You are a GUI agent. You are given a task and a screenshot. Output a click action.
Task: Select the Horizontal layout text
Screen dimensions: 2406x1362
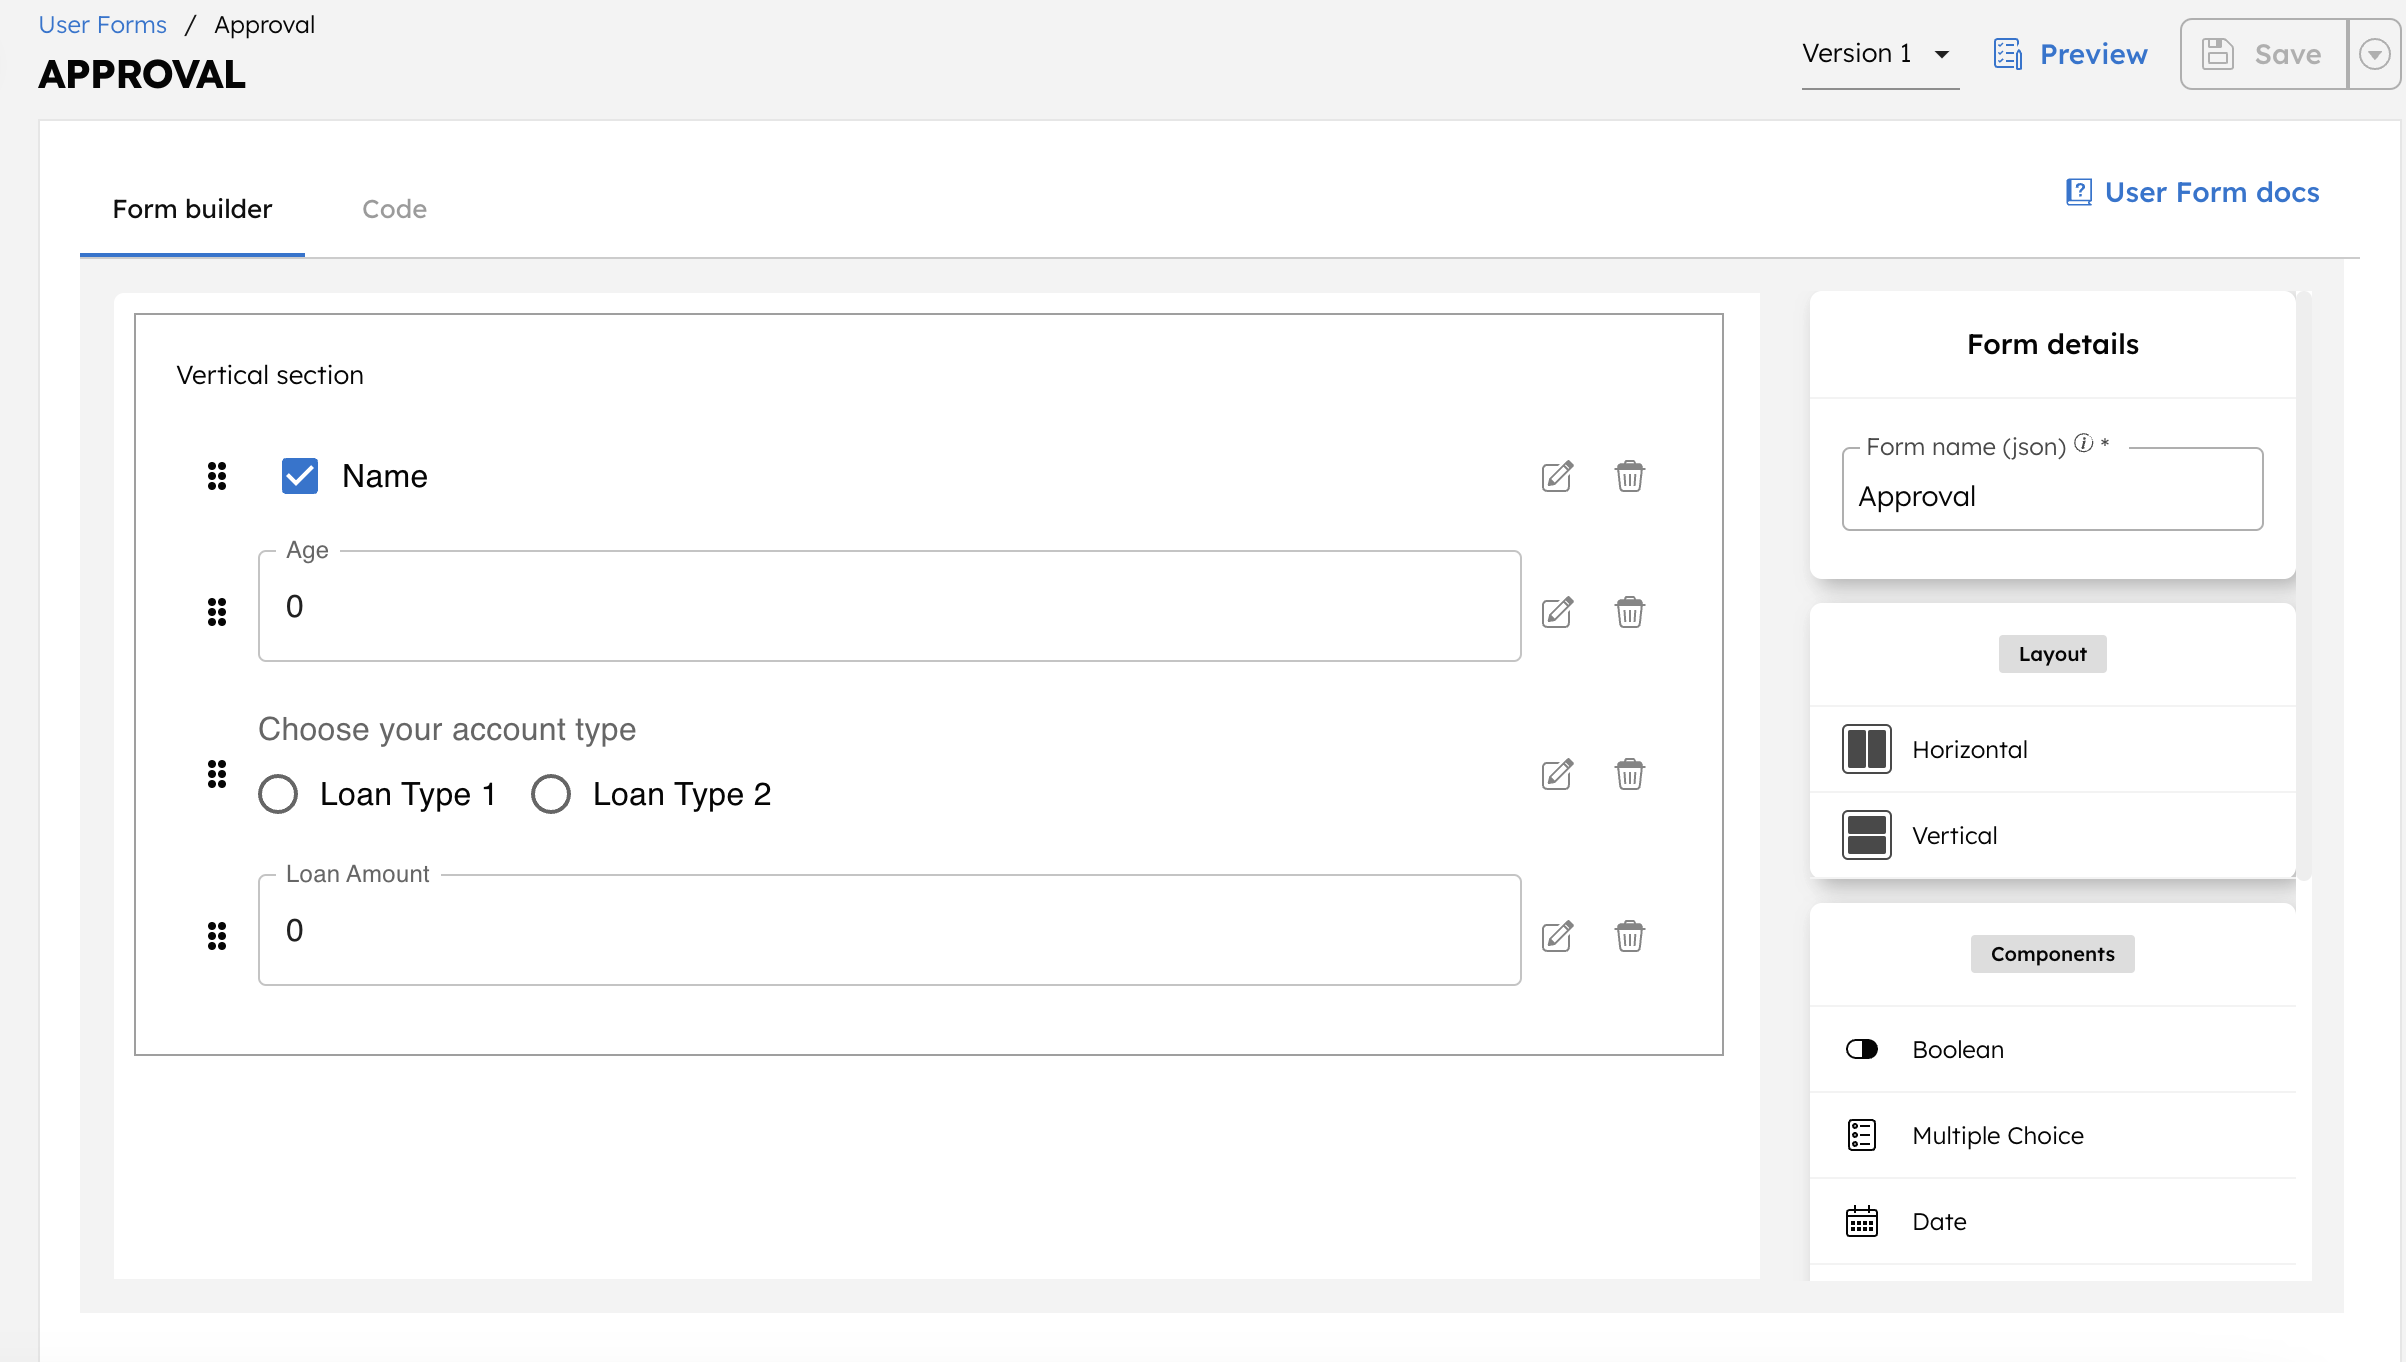tap(1970, 749)
